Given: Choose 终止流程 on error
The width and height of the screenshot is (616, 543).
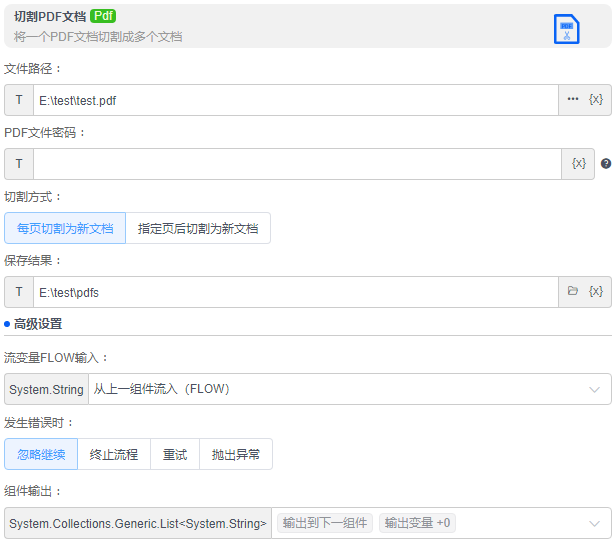Looking at the screenshot, I should [114, 454].
